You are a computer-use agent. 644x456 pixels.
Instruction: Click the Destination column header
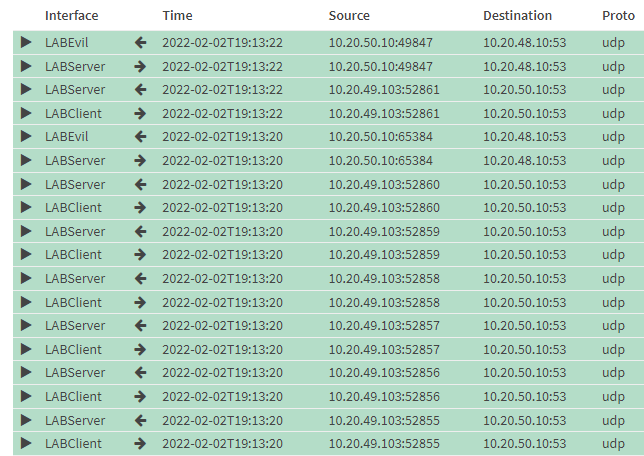(518, 16)
